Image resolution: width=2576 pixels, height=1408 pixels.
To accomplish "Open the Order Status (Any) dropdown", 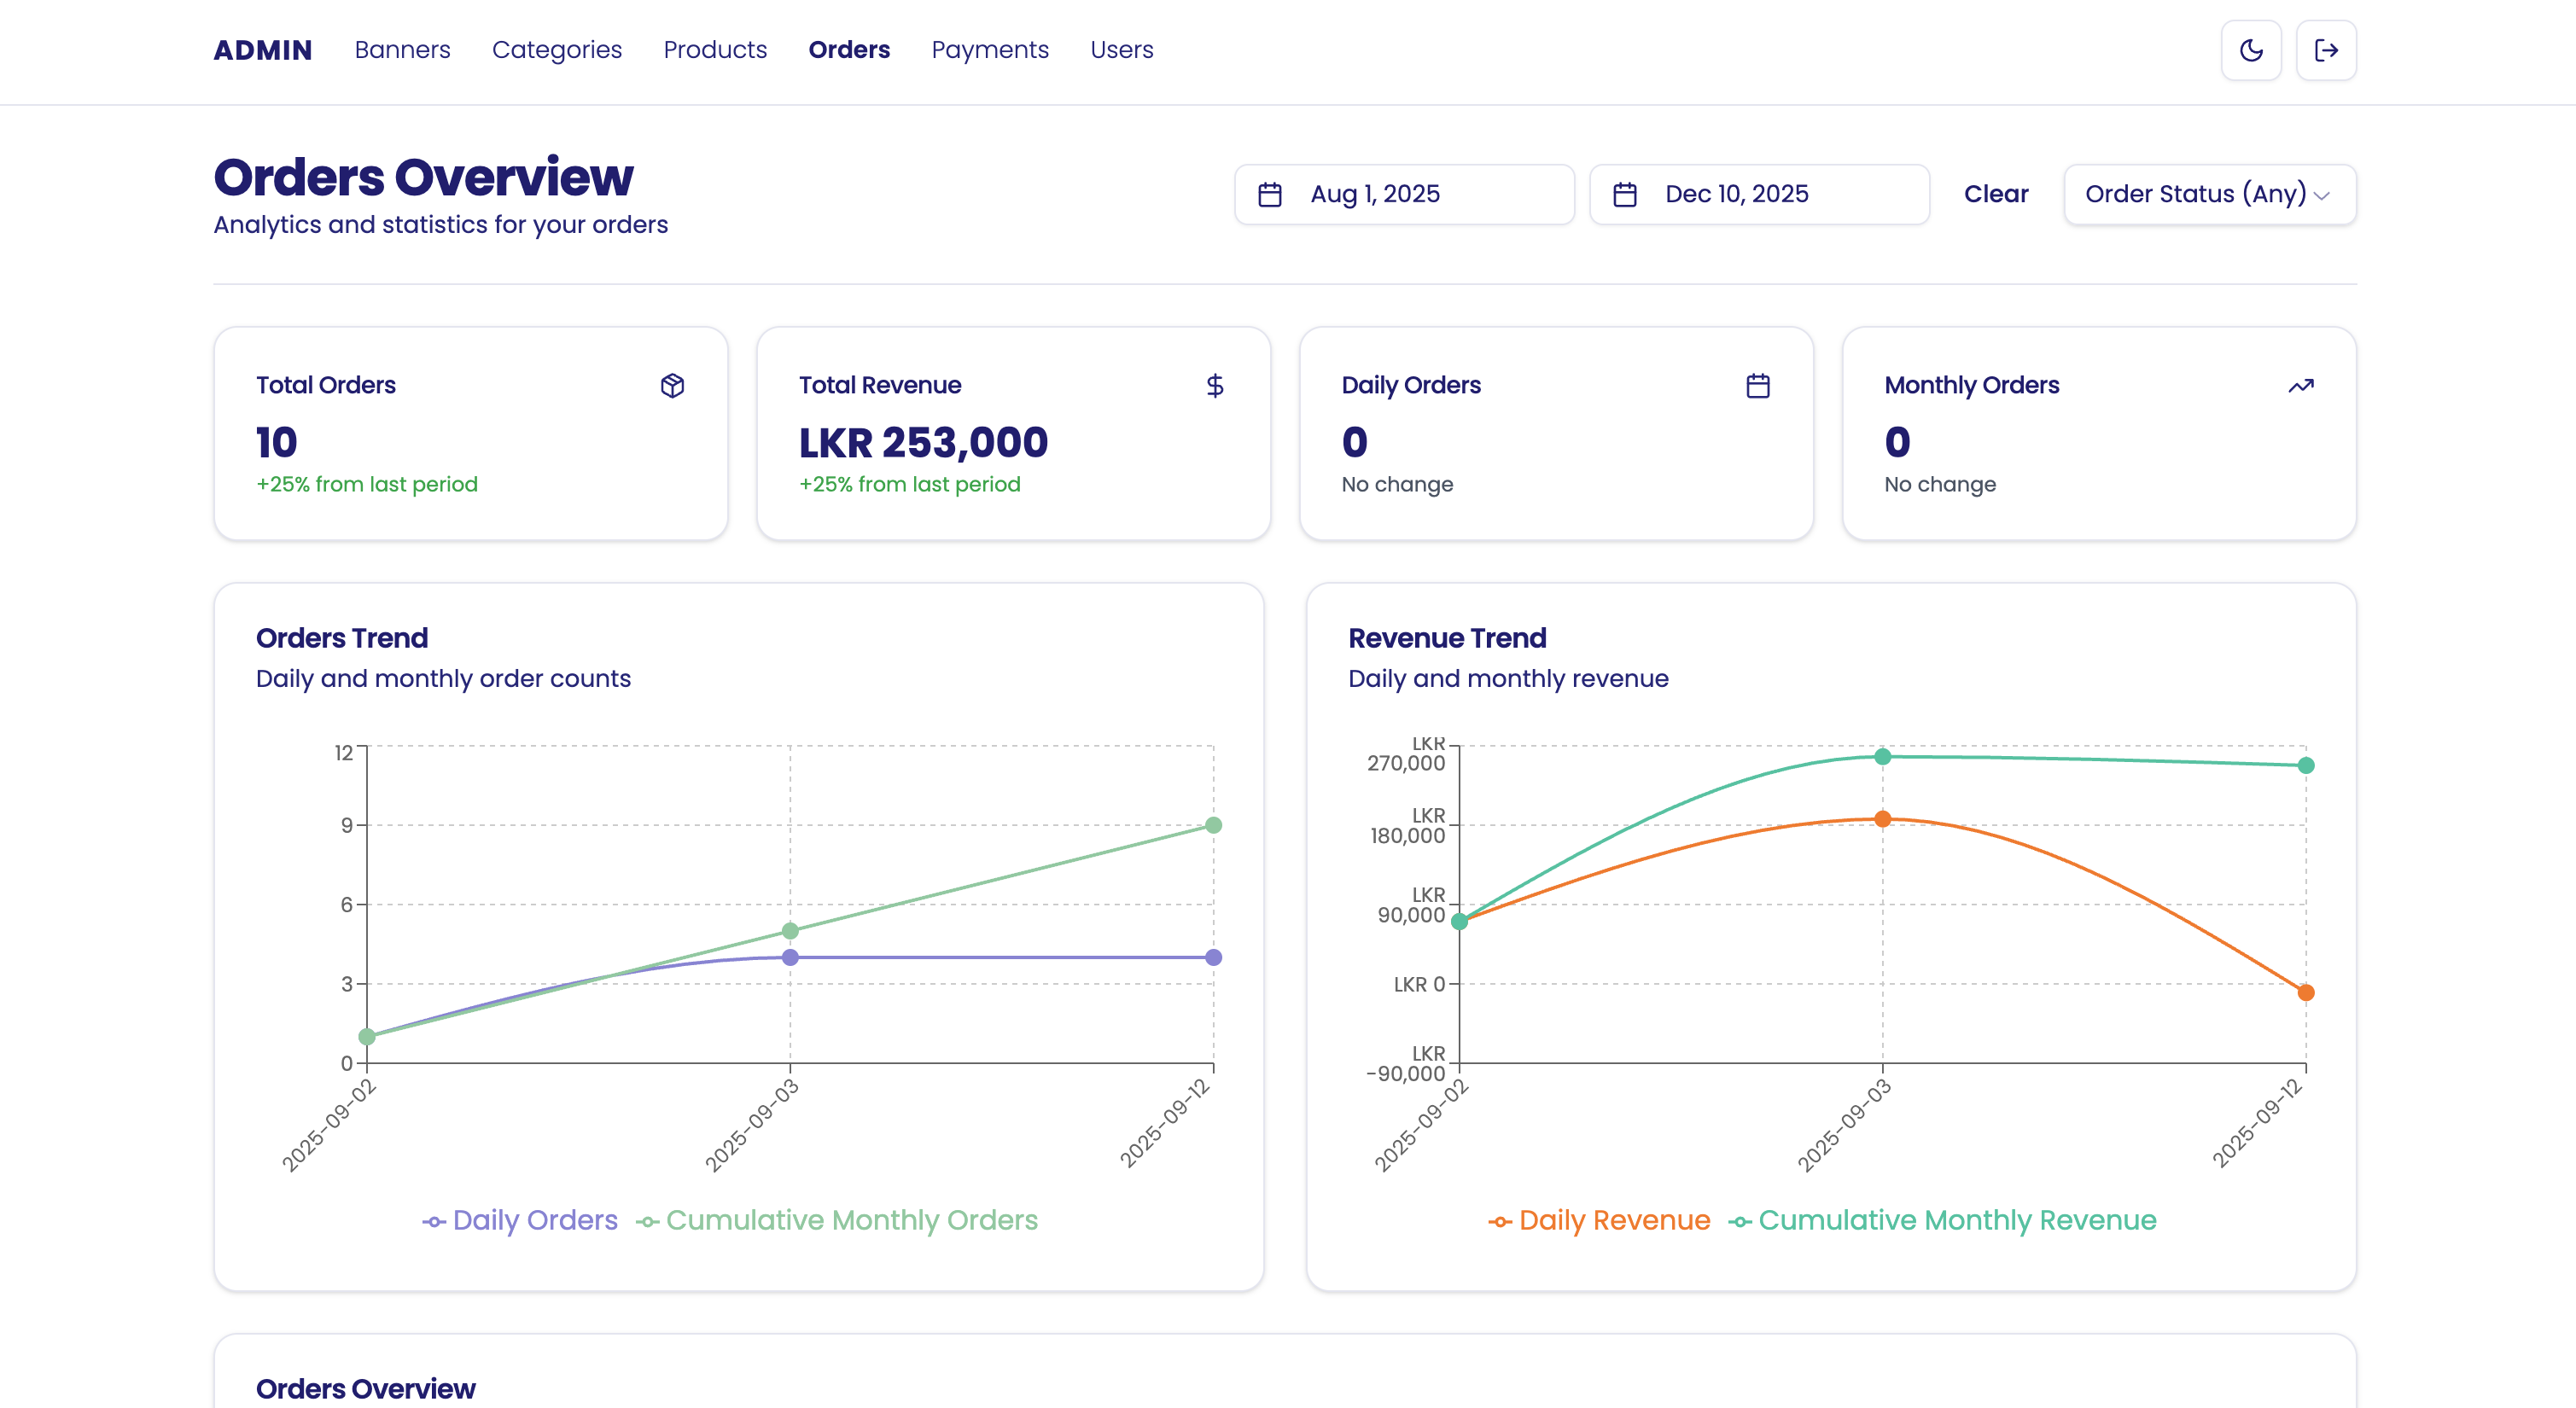I will click(2209, 194).
